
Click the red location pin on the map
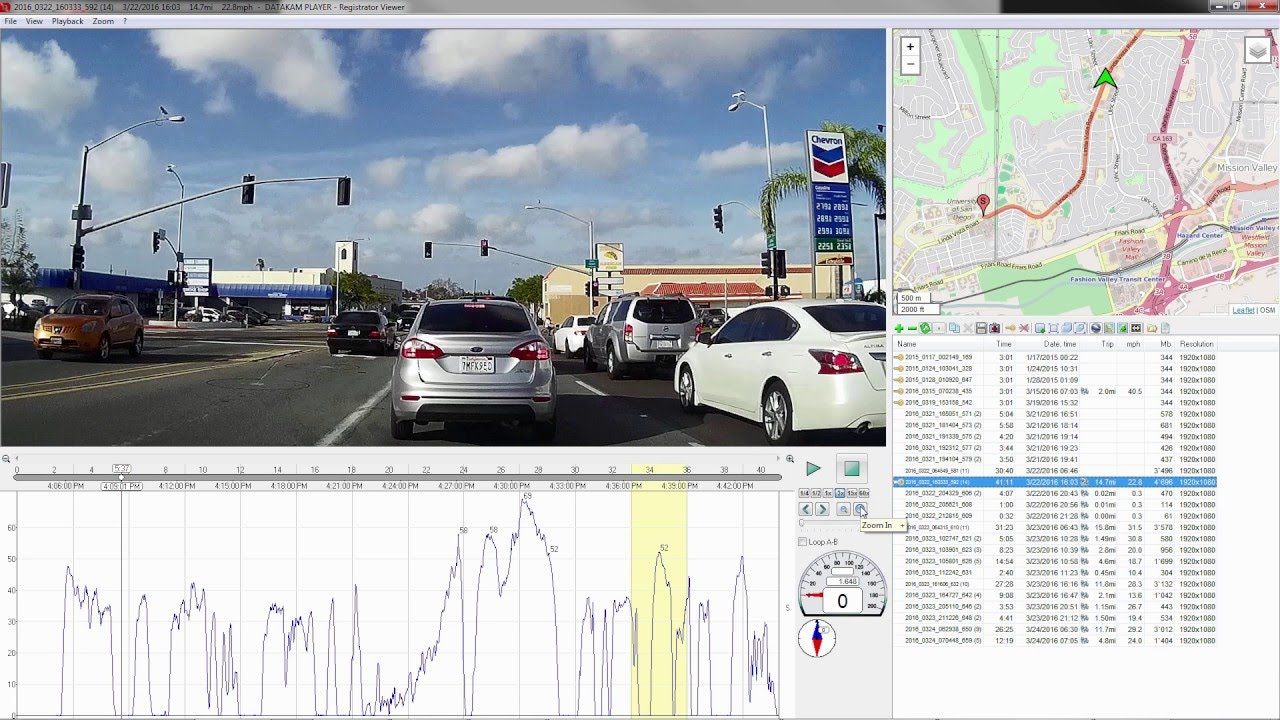pyautogui.click(x=983, y=205)
